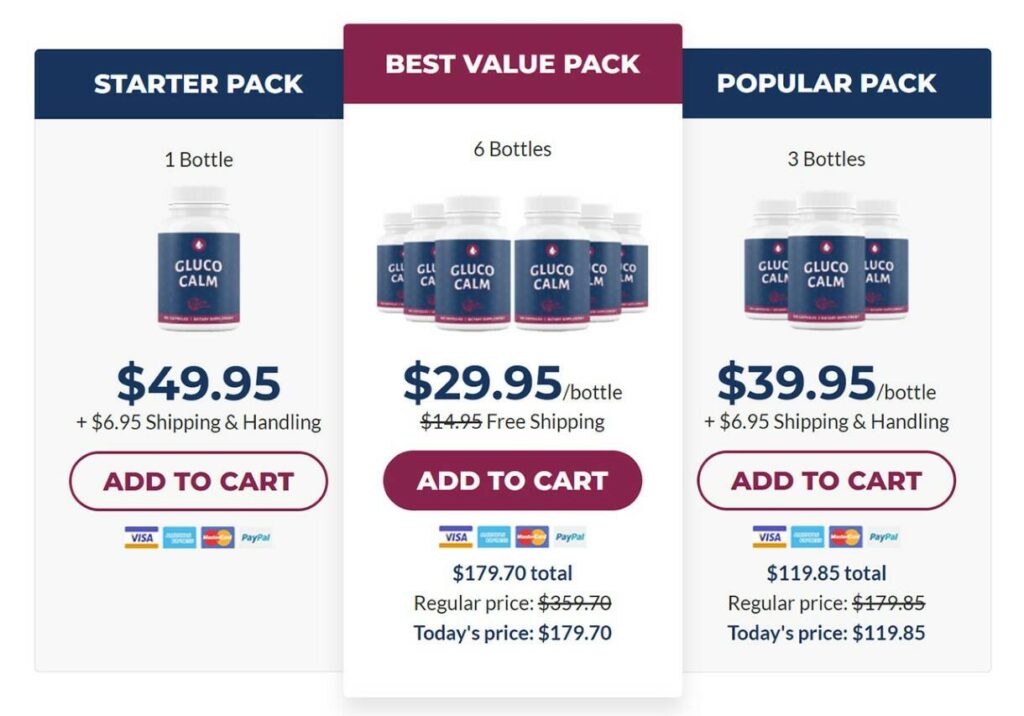Image resolution: width=1024 pixels, height=716 pixels.
Task: Click the Visa icon in Starter Pack
Action: tap(141, 537)
